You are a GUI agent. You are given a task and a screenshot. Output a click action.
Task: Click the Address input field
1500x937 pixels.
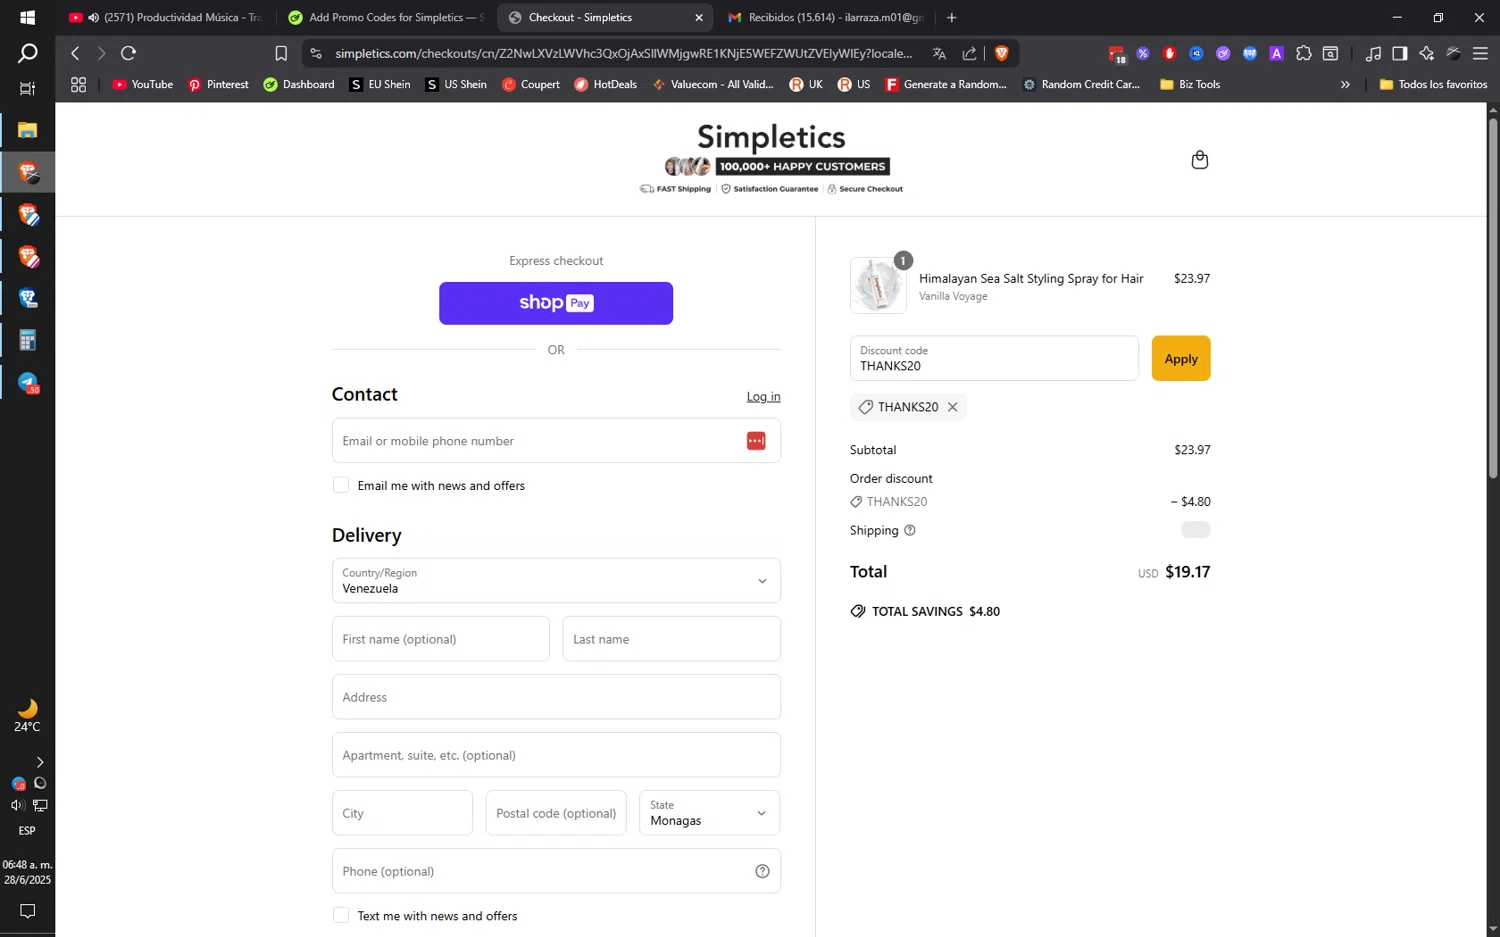click(556, 697)
